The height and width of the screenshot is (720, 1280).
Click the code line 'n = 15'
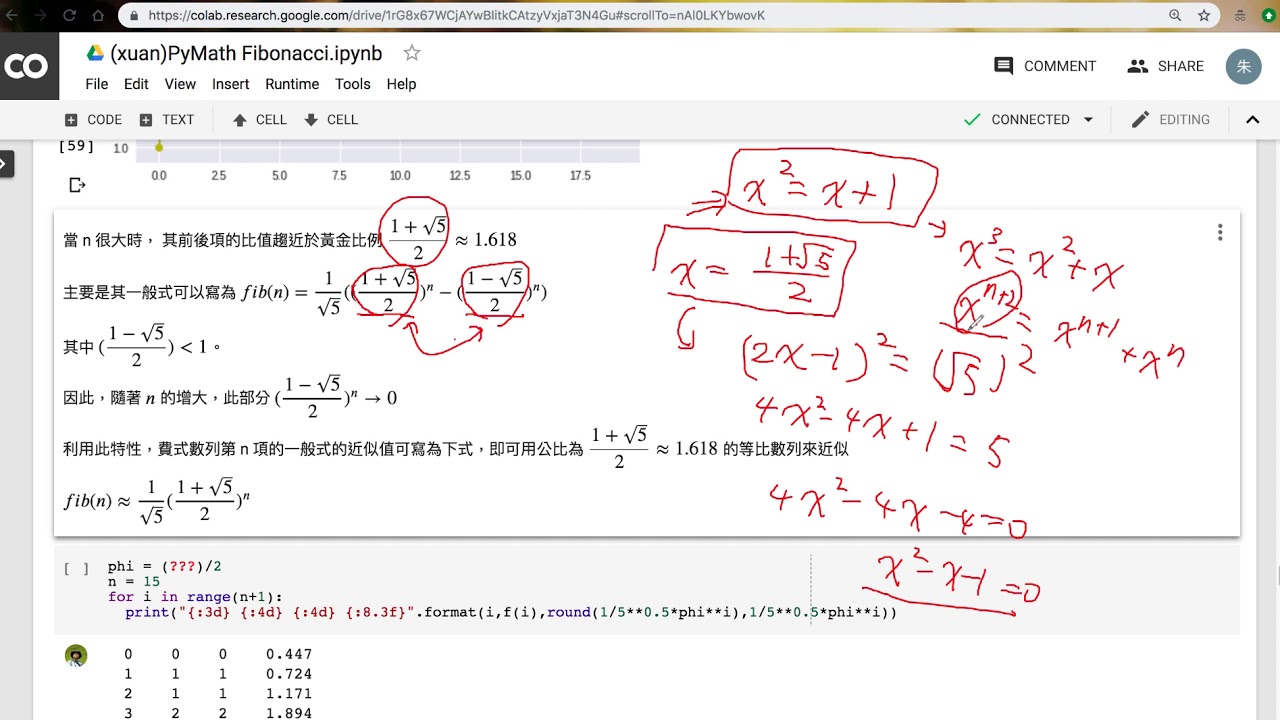(133, 581)
